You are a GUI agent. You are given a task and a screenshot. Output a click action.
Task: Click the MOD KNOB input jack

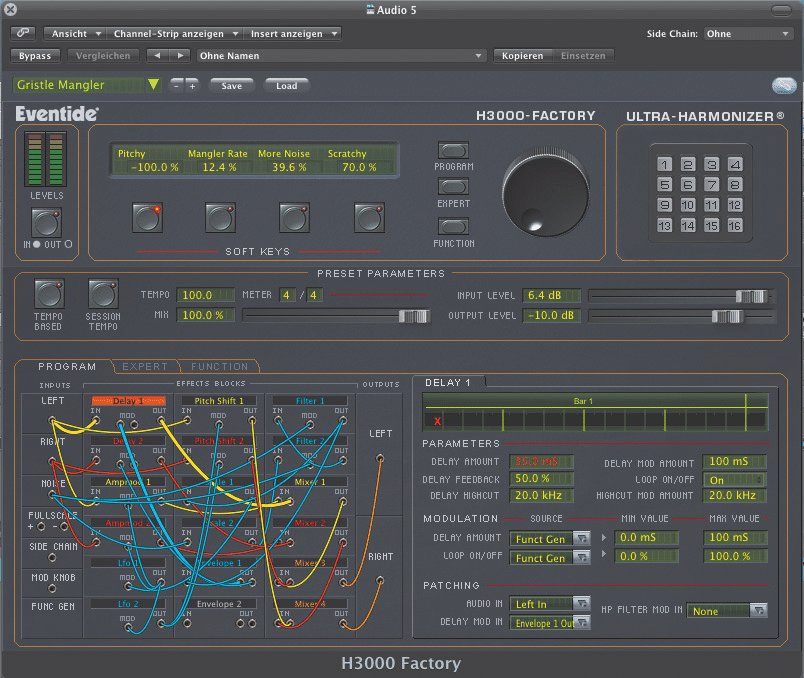pos(52,589)
